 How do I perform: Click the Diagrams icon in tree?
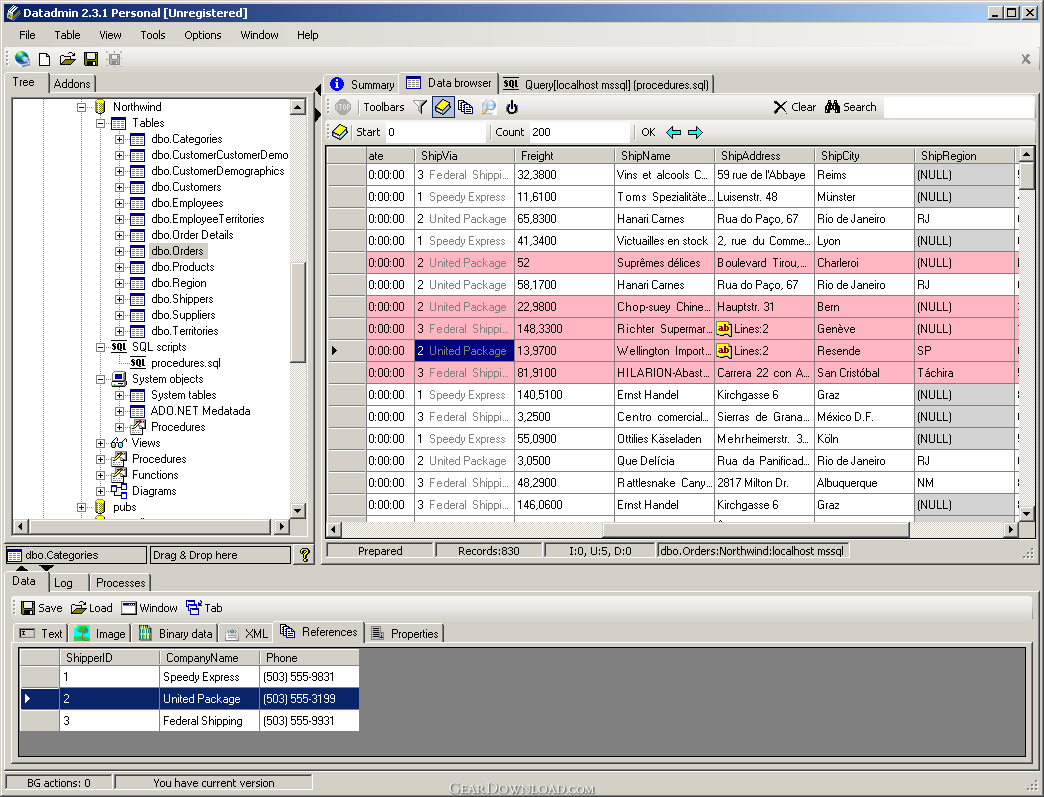click(x=119, y=491)
